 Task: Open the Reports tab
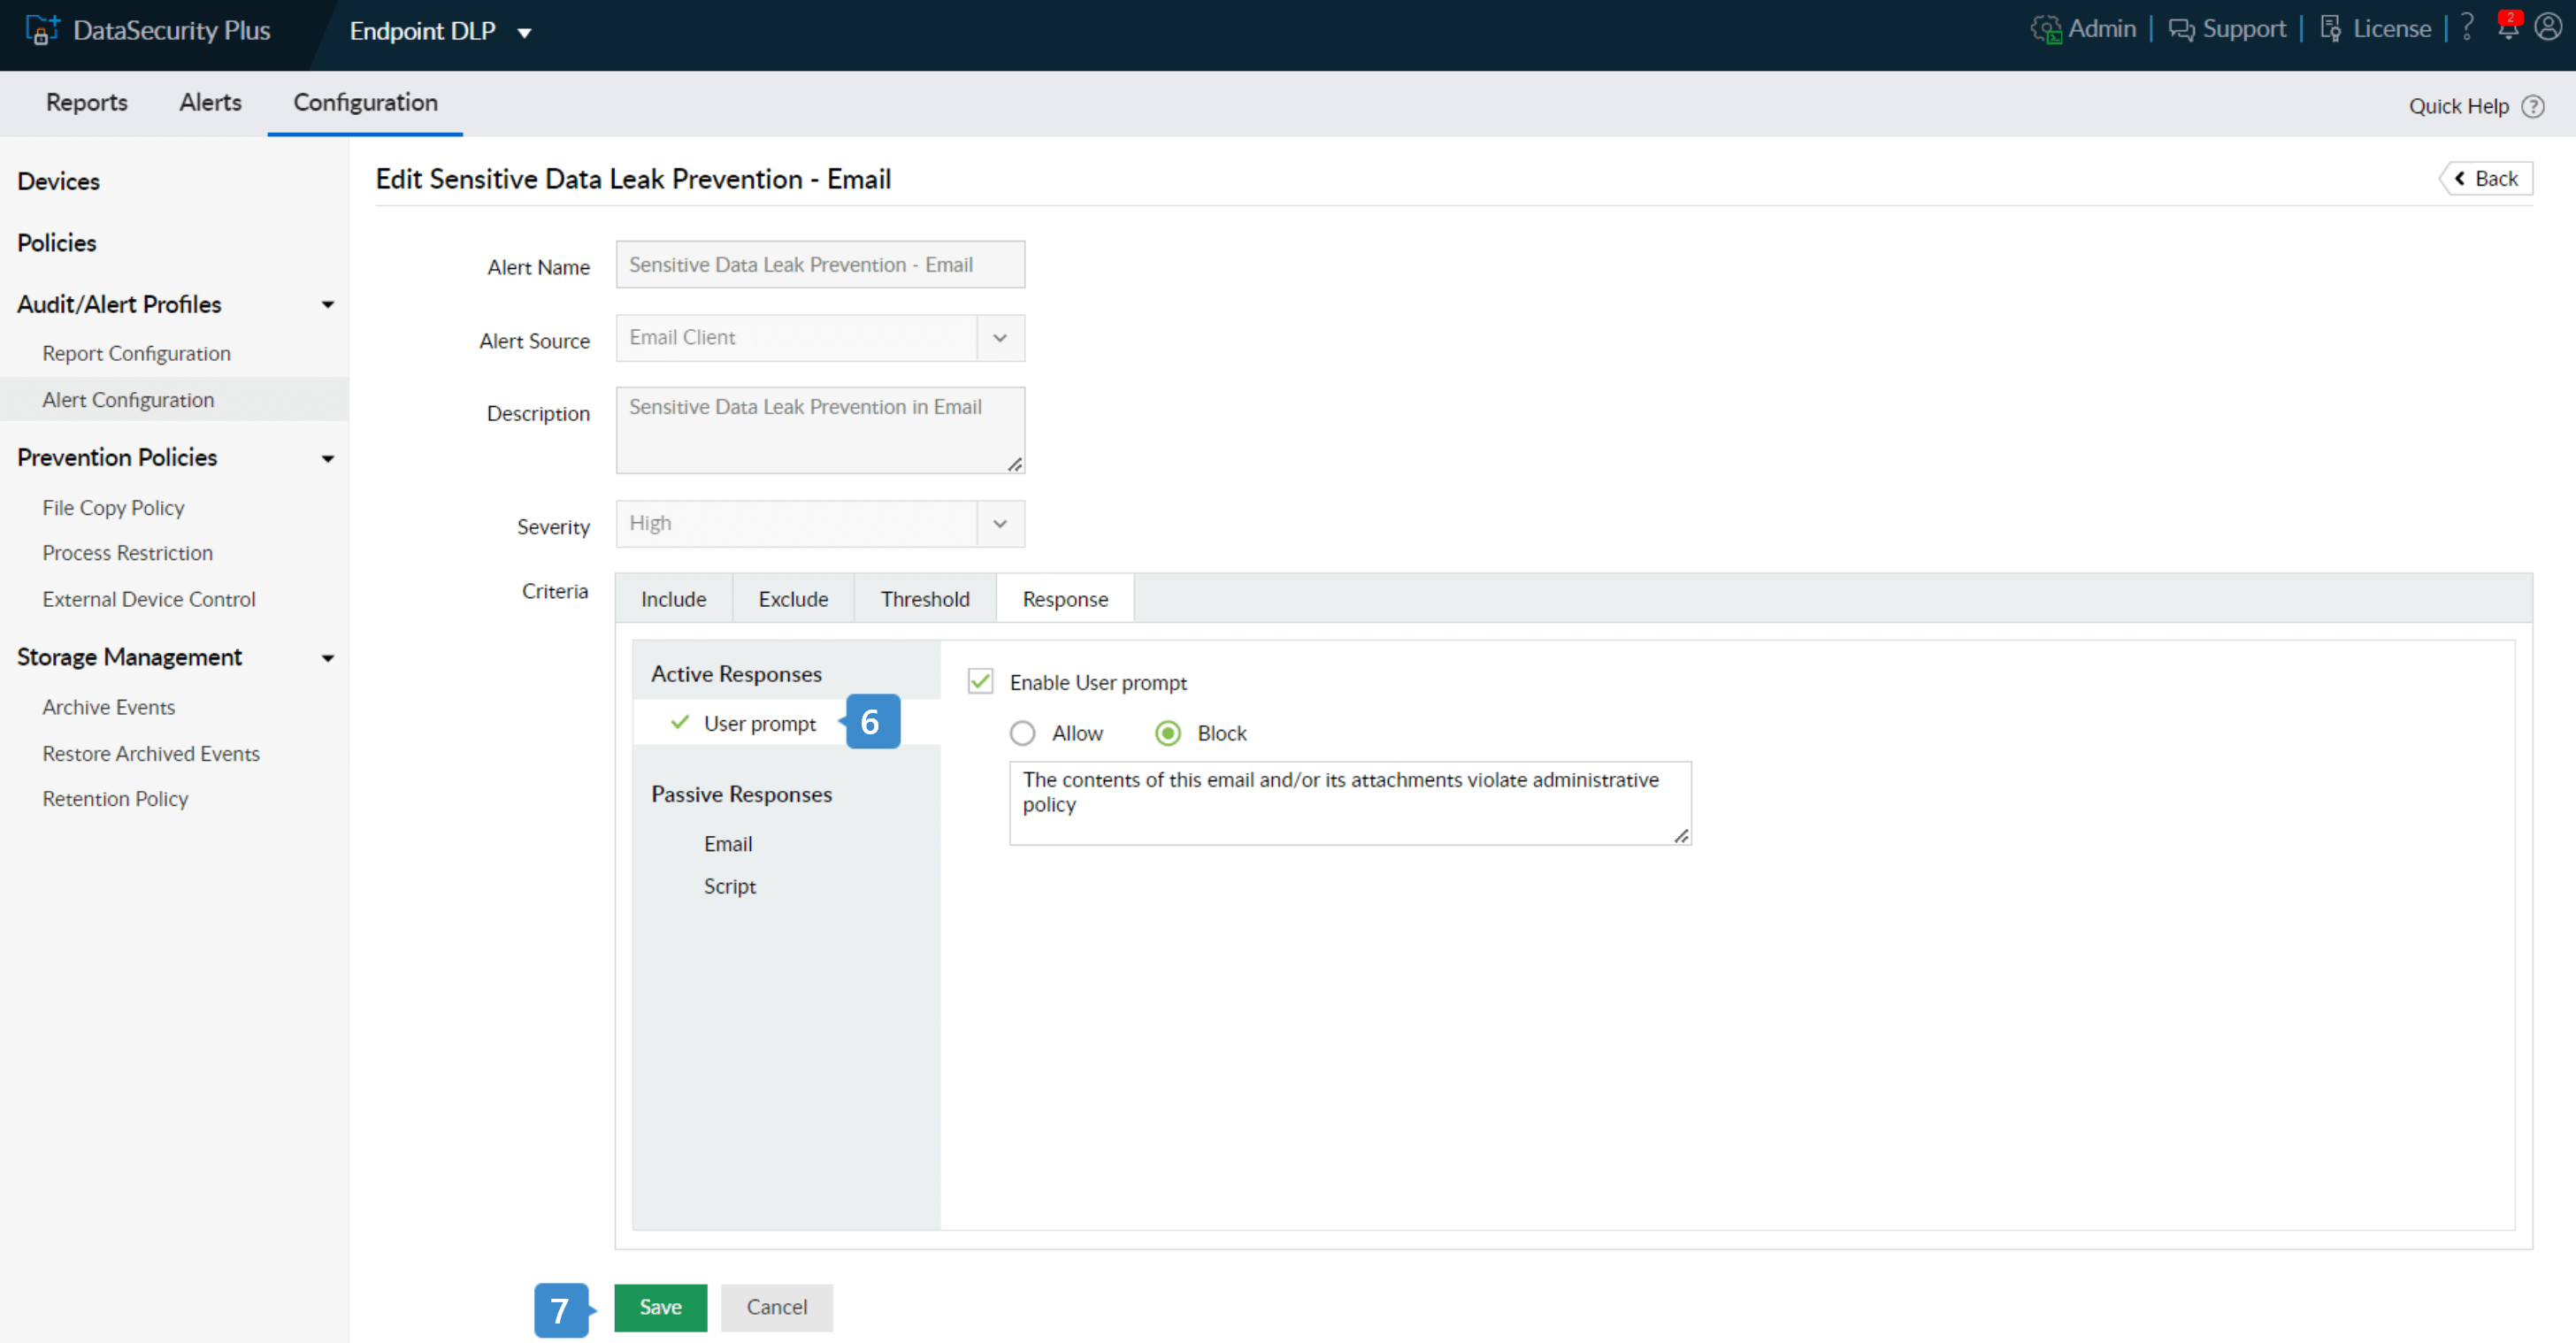87,102
